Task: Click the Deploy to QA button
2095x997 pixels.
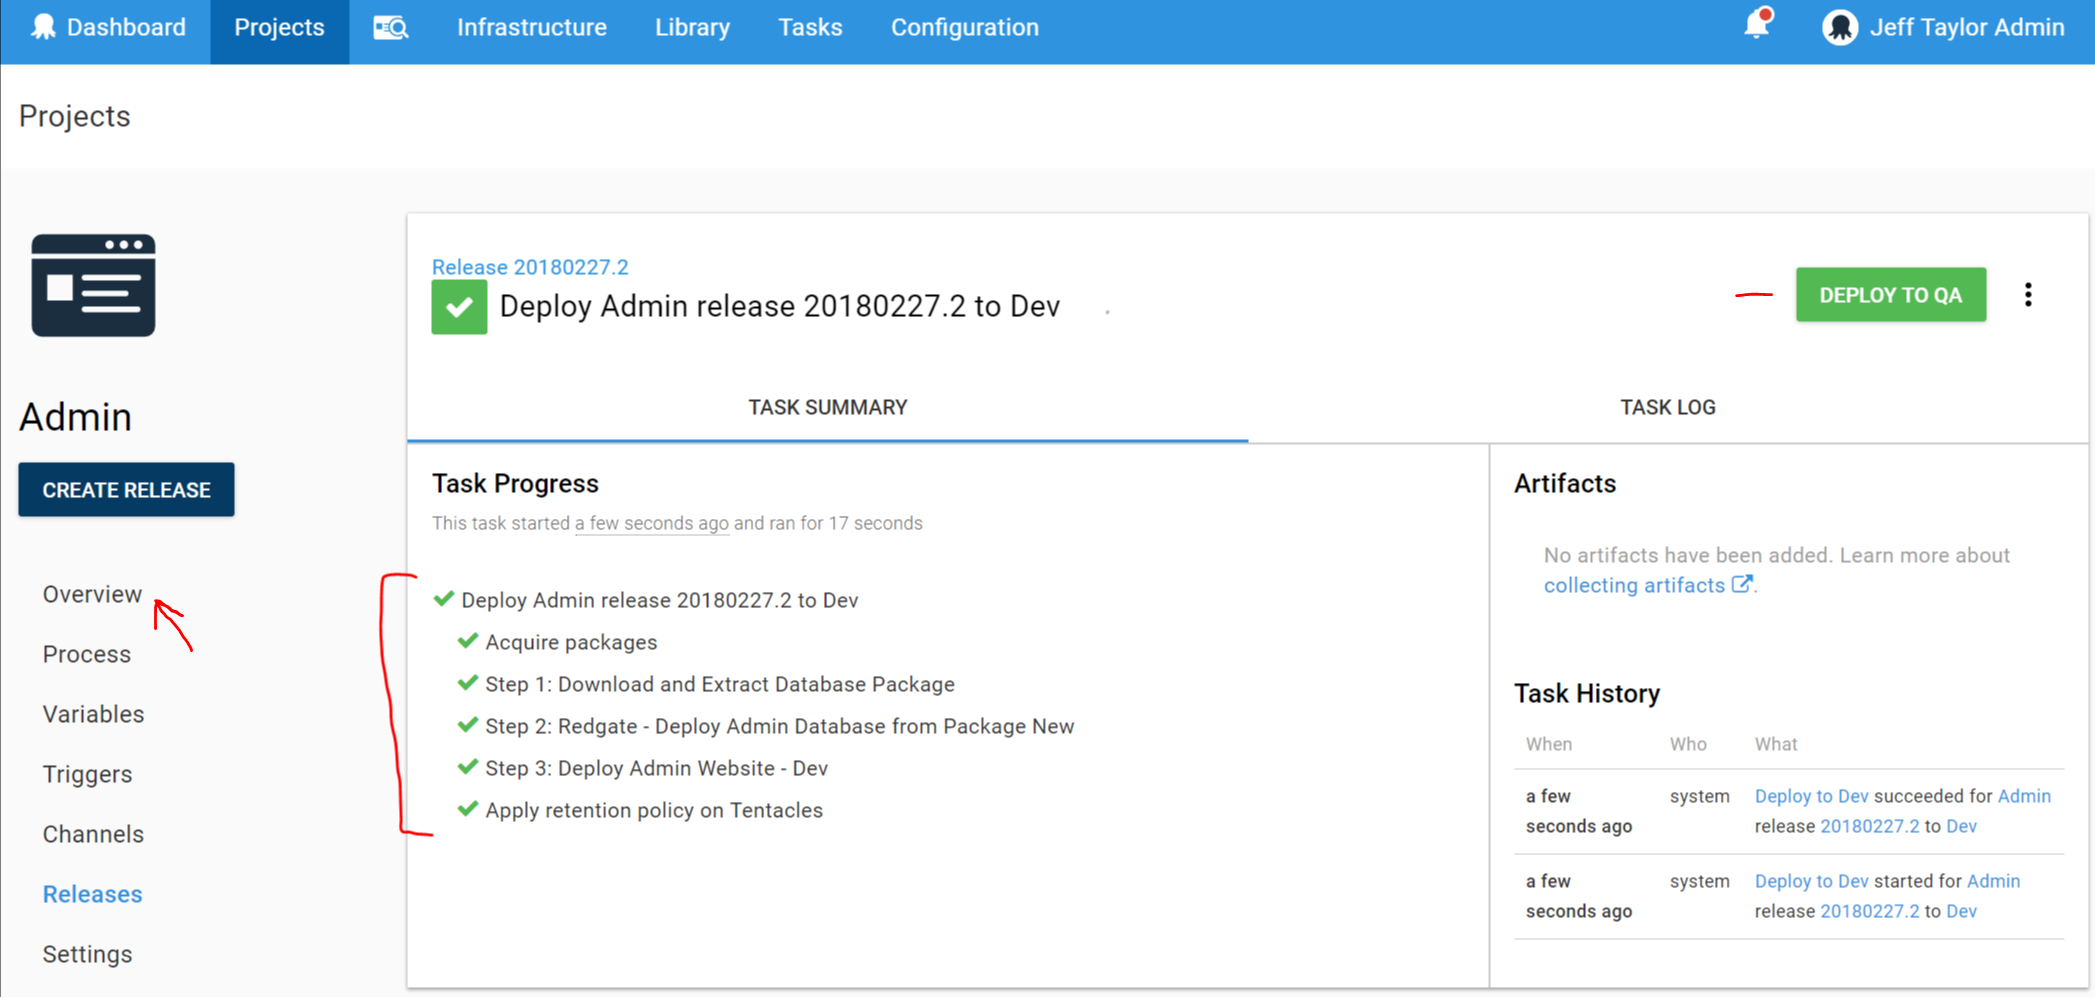Action: [x=1890, y=295]
